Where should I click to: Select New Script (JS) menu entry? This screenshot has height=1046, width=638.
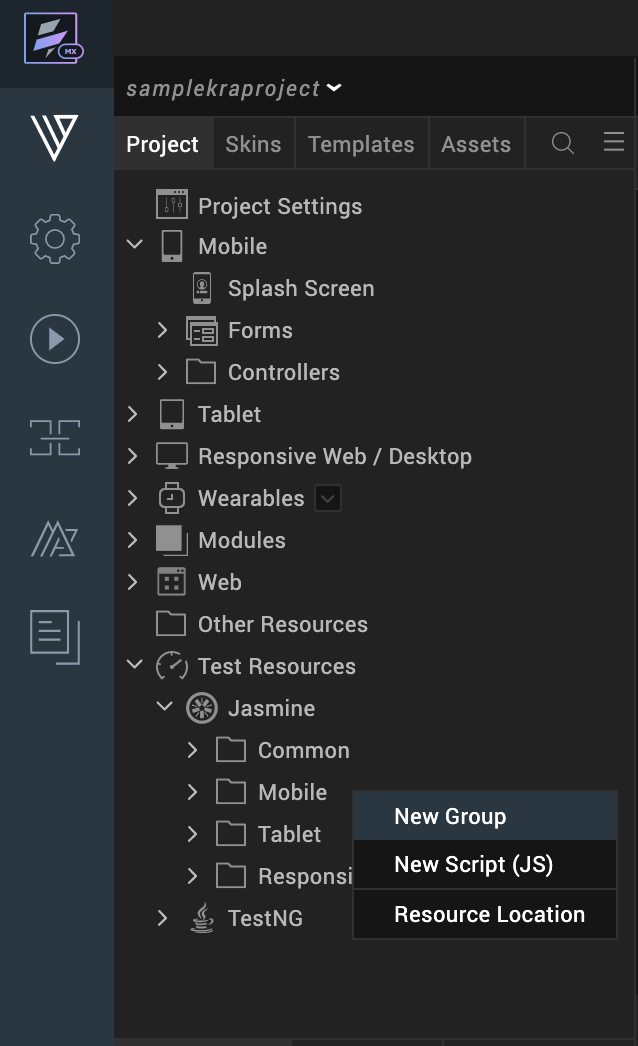click(473, 865)
